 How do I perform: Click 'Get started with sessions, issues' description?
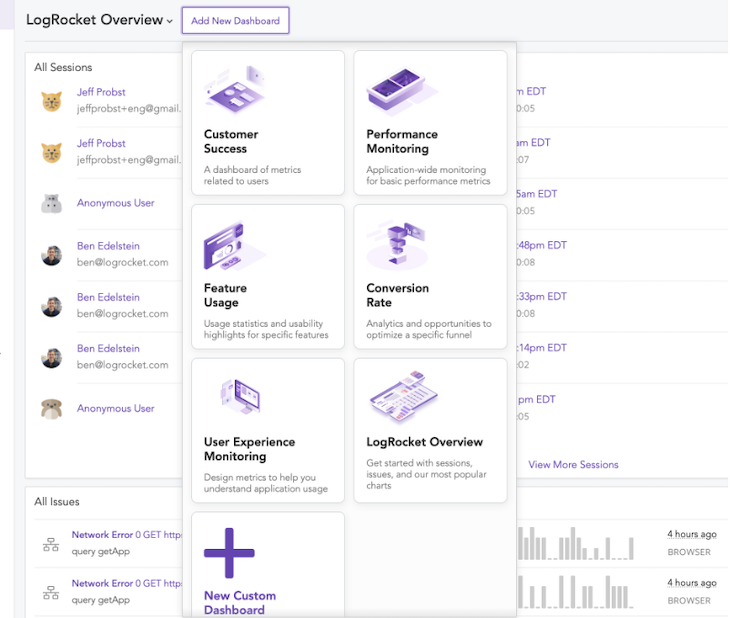coord(426,474)
